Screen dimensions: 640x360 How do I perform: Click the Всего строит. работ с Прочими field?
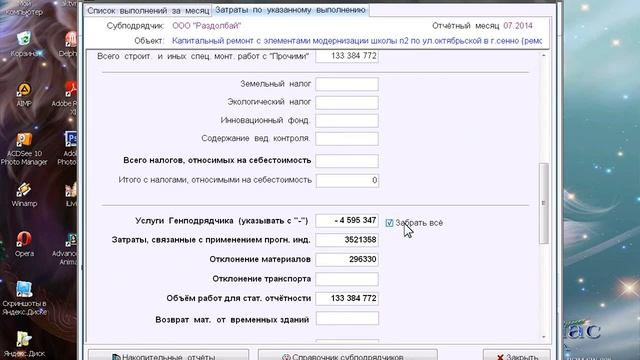tap(347, 56)
